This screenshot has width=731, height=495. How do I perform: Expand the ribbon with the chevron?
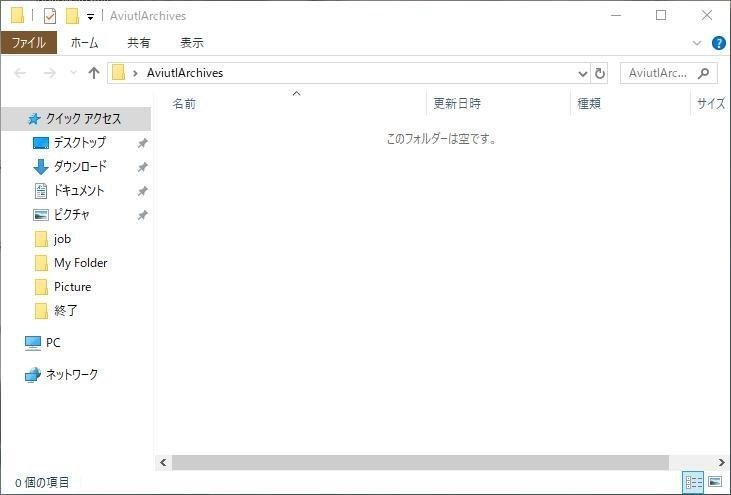697,43
